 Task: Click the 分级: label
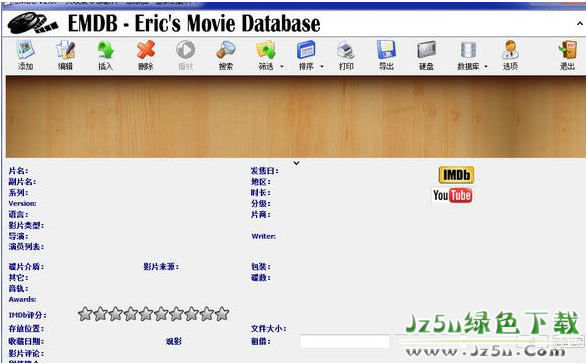(261, 203)
